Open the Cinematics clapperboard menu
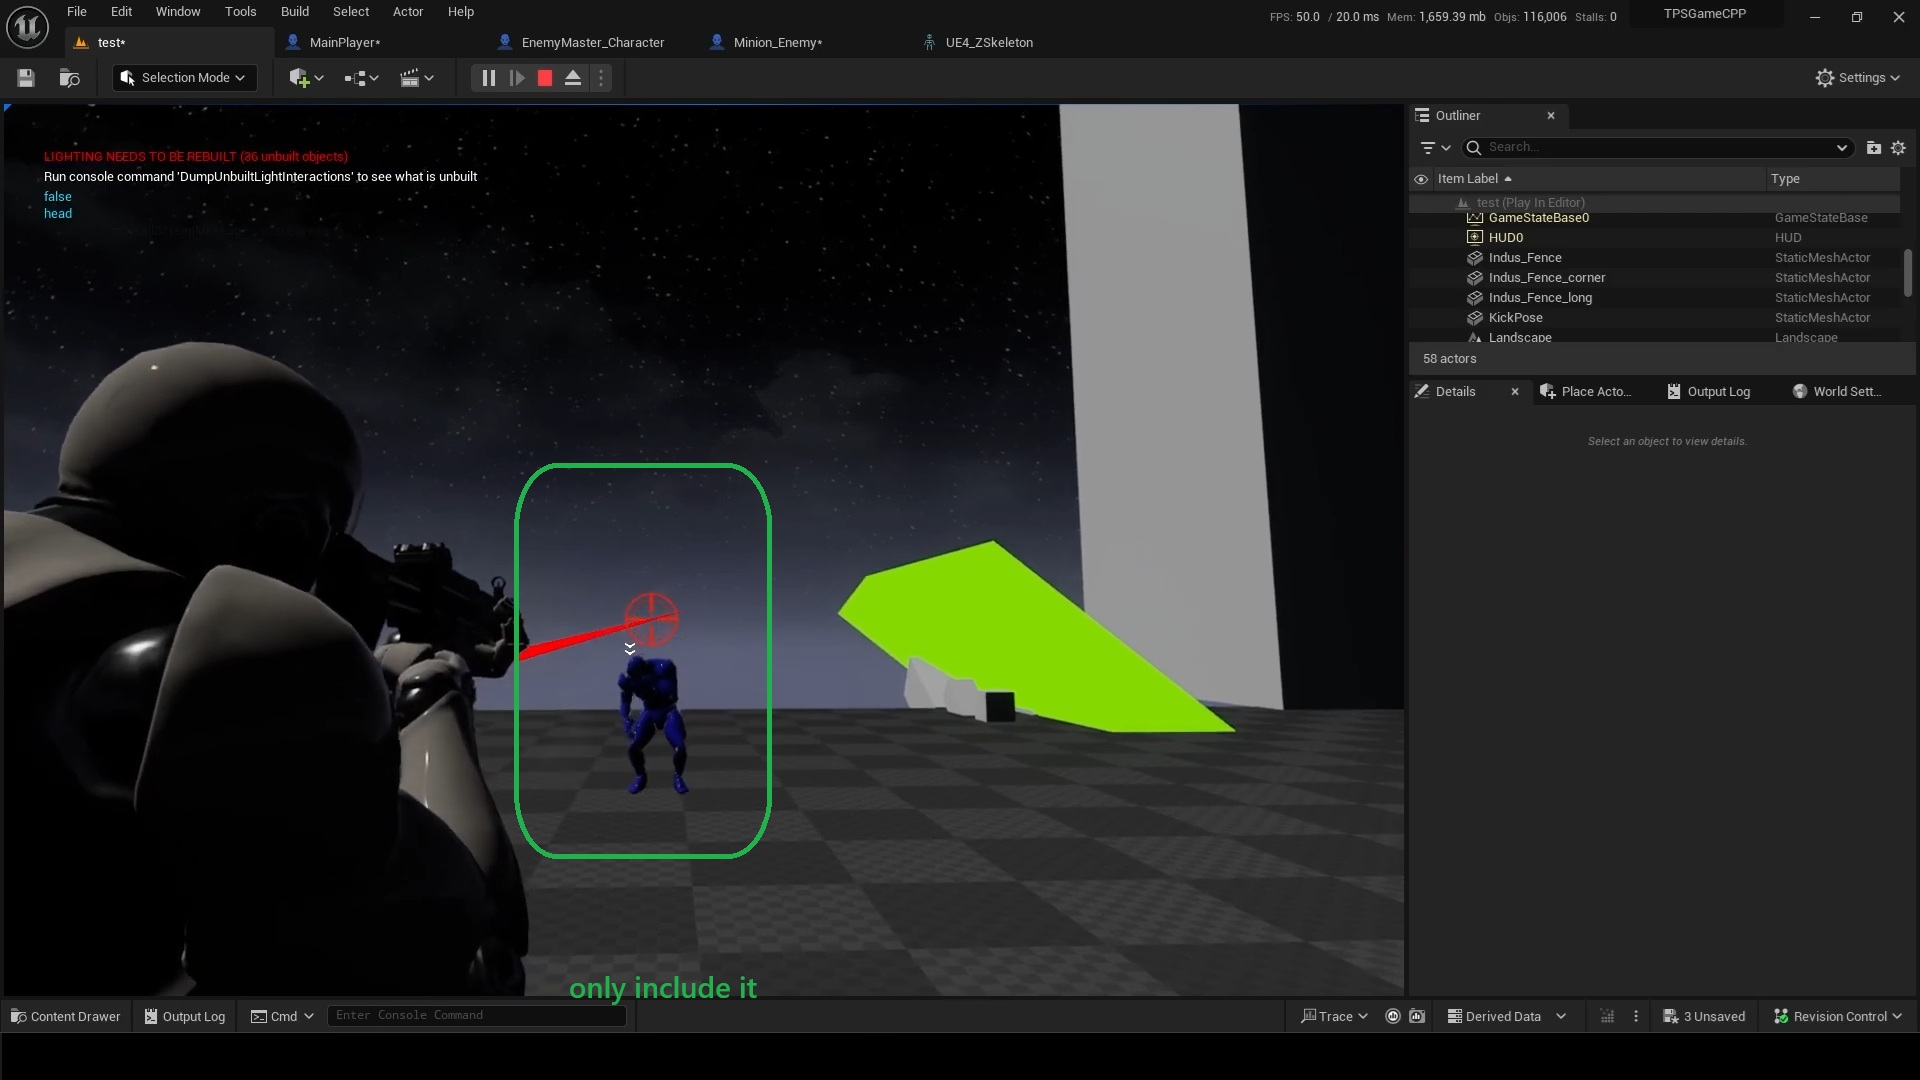Viewport: 1920px width, 1080px height. click(x=416, y=78)
